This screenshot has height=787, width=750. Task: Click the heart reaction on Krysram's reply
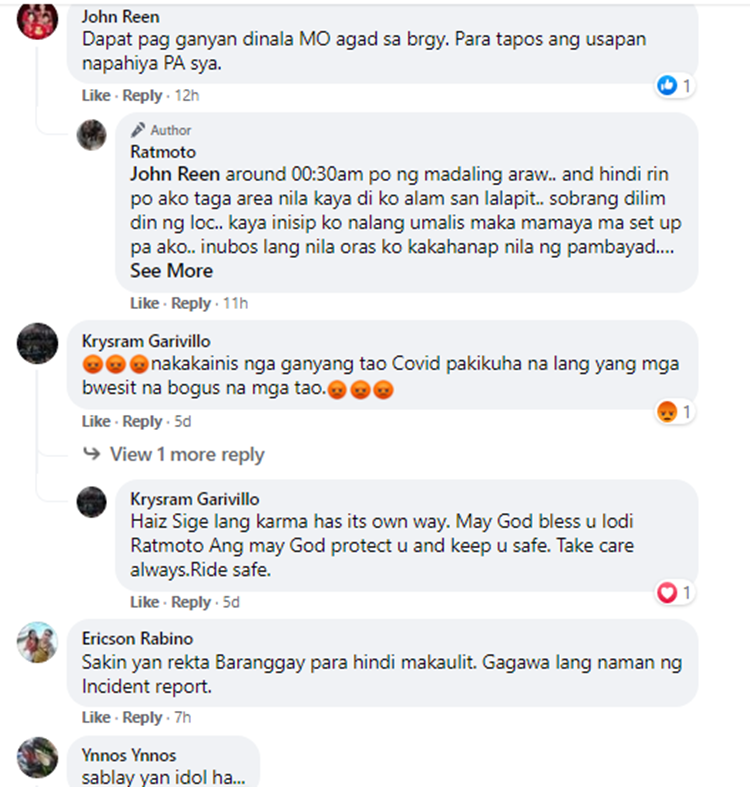(667, 593)
